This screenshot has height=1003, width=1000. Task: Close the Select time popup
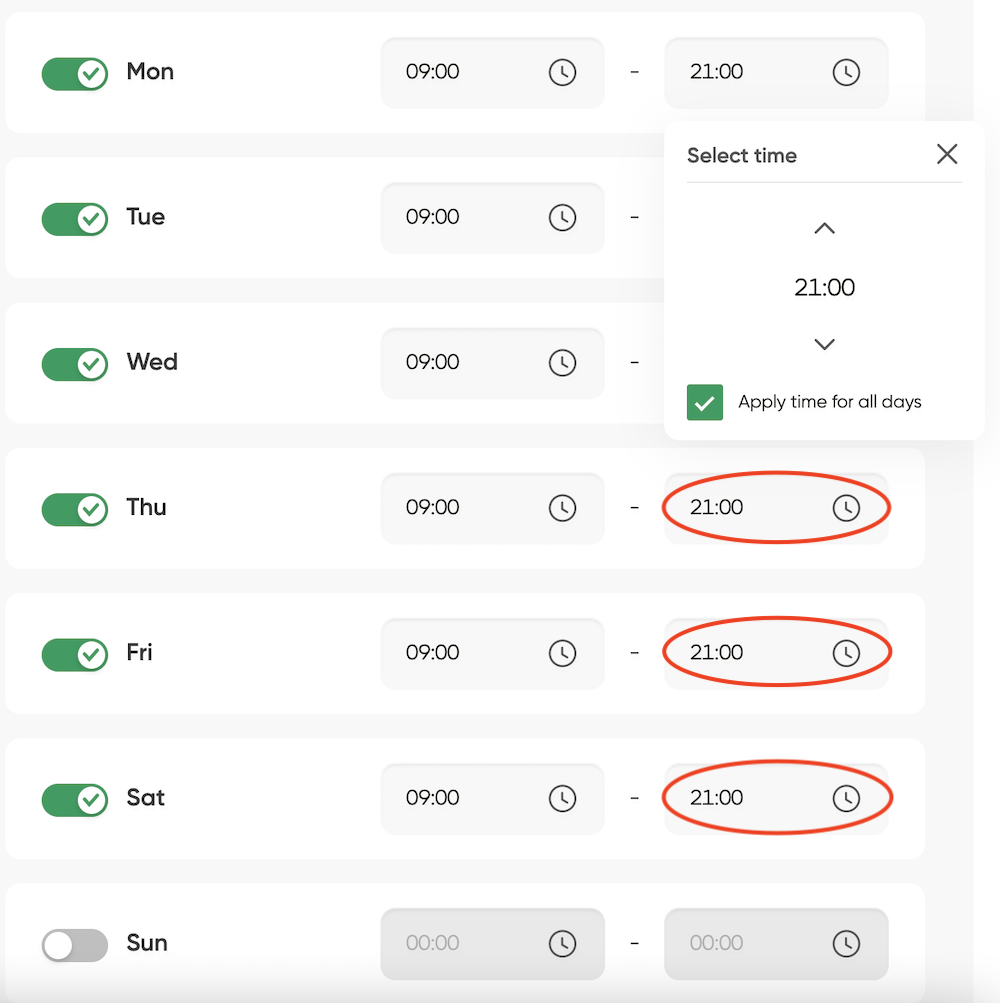click(947, 154)
